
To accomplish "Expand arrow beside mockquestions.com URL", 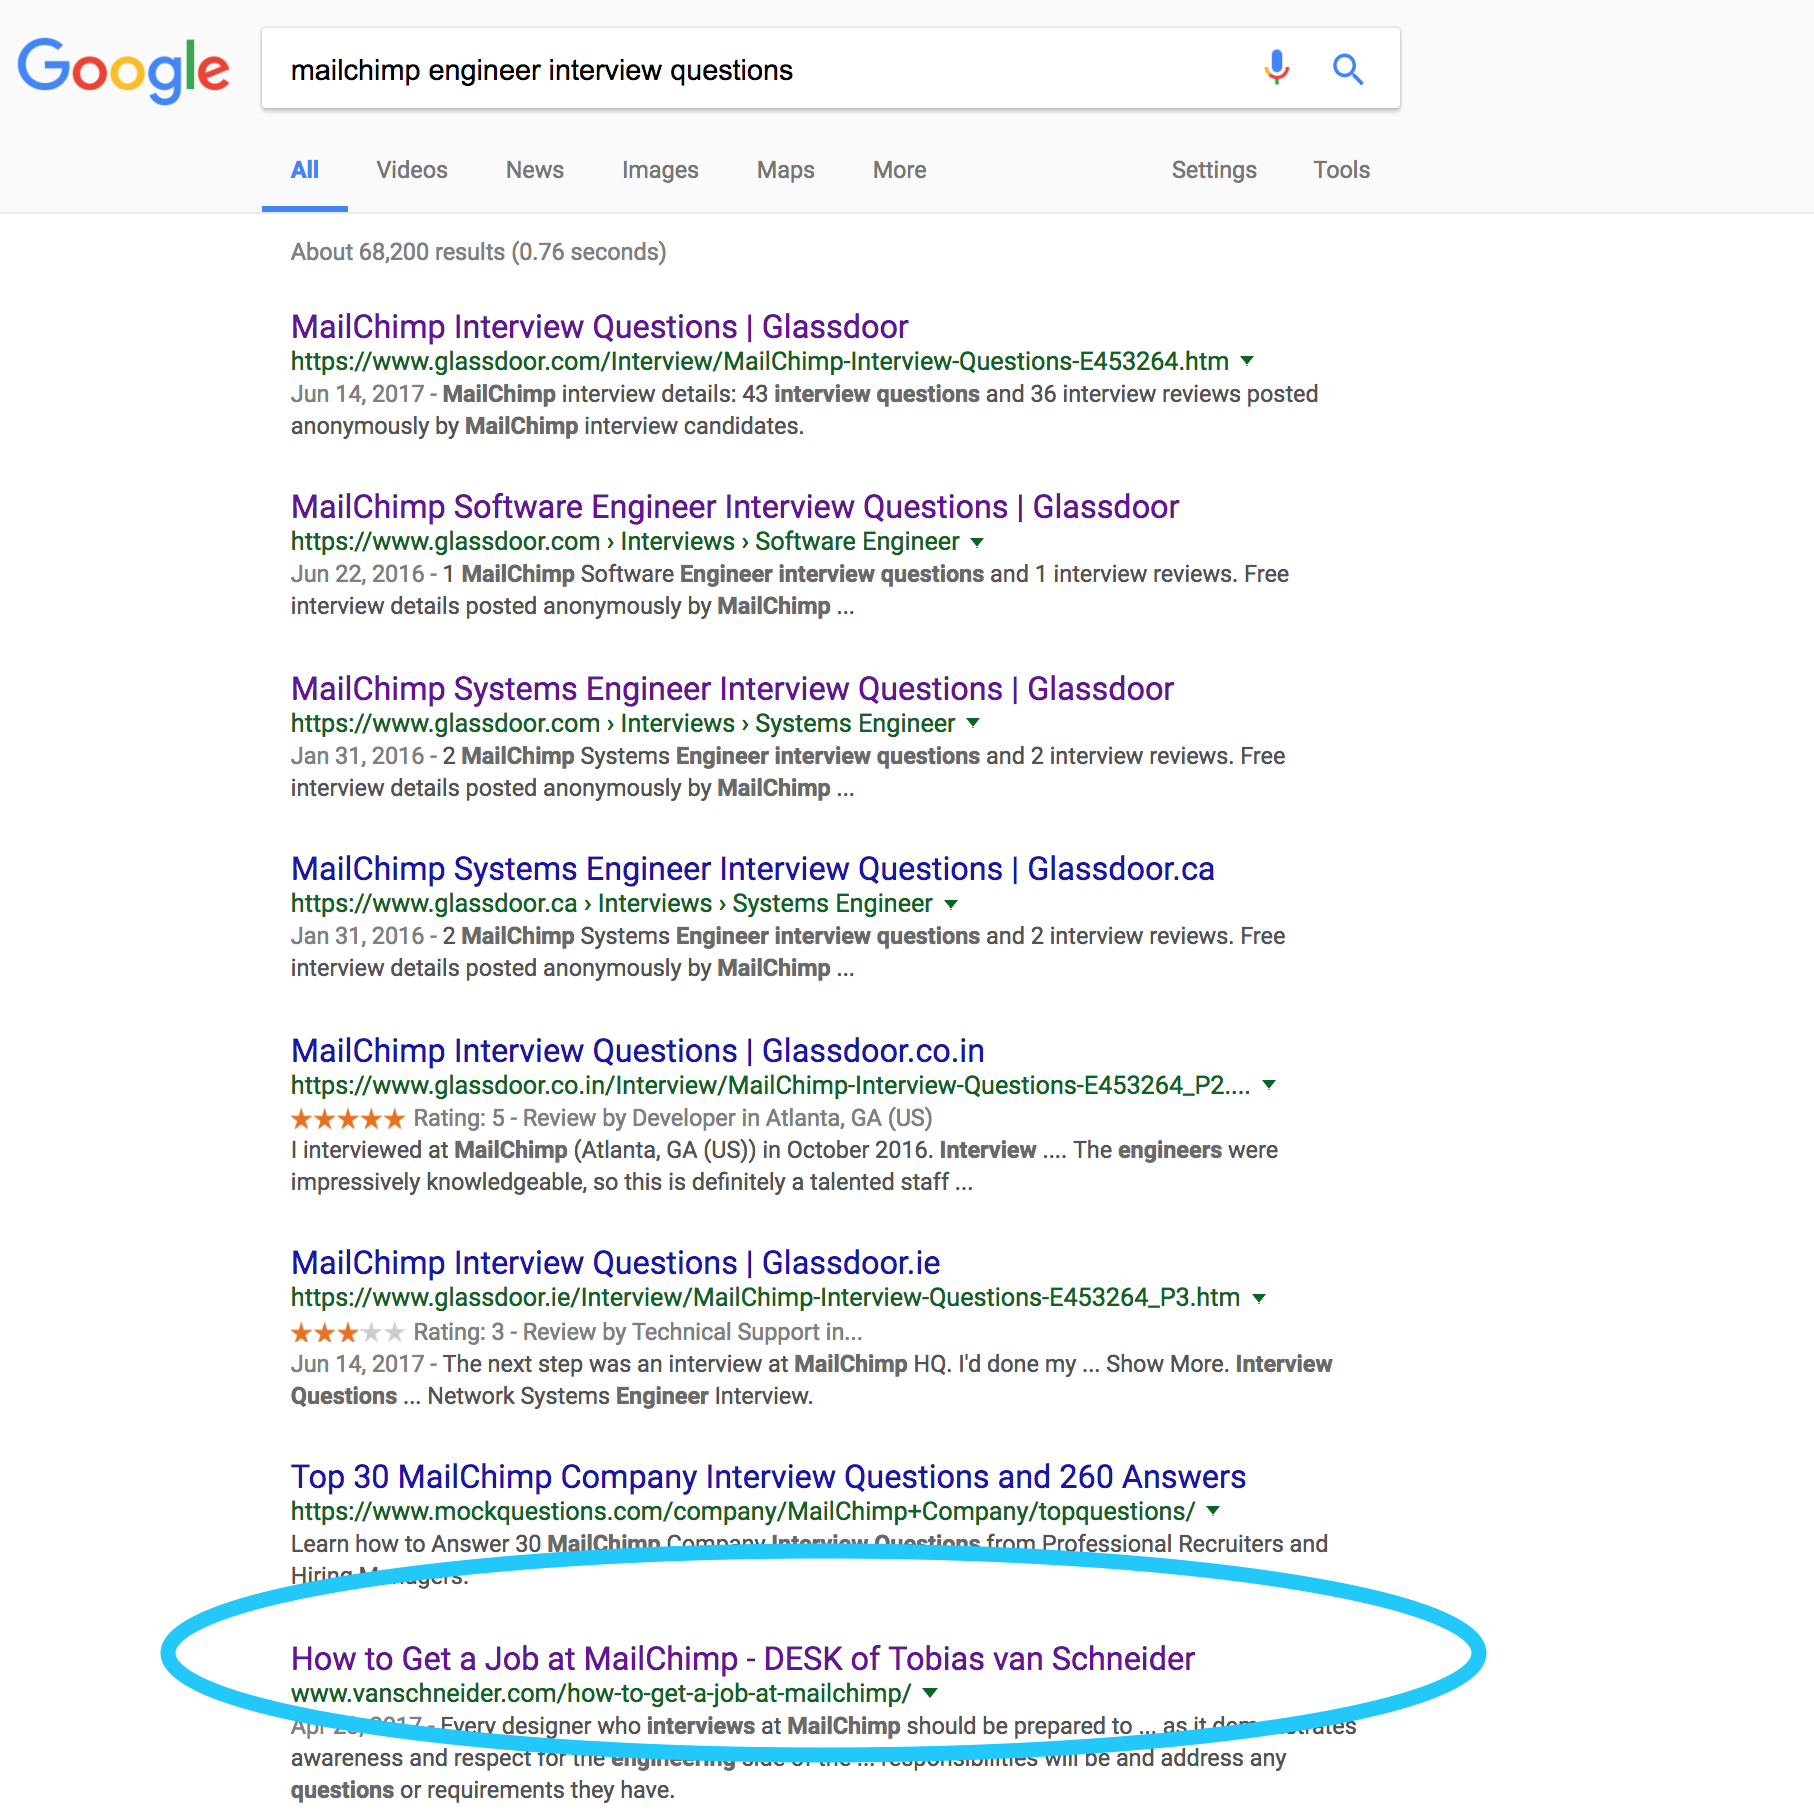I will coord(1213,1511).
